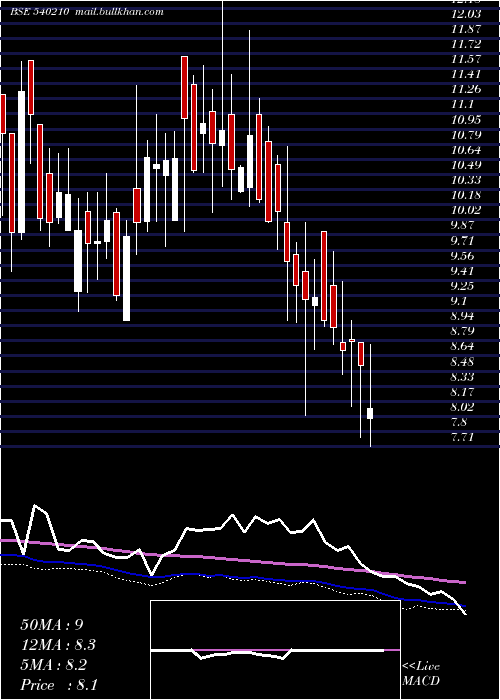Select the 9.25 price axis label

tap(464, 286)
